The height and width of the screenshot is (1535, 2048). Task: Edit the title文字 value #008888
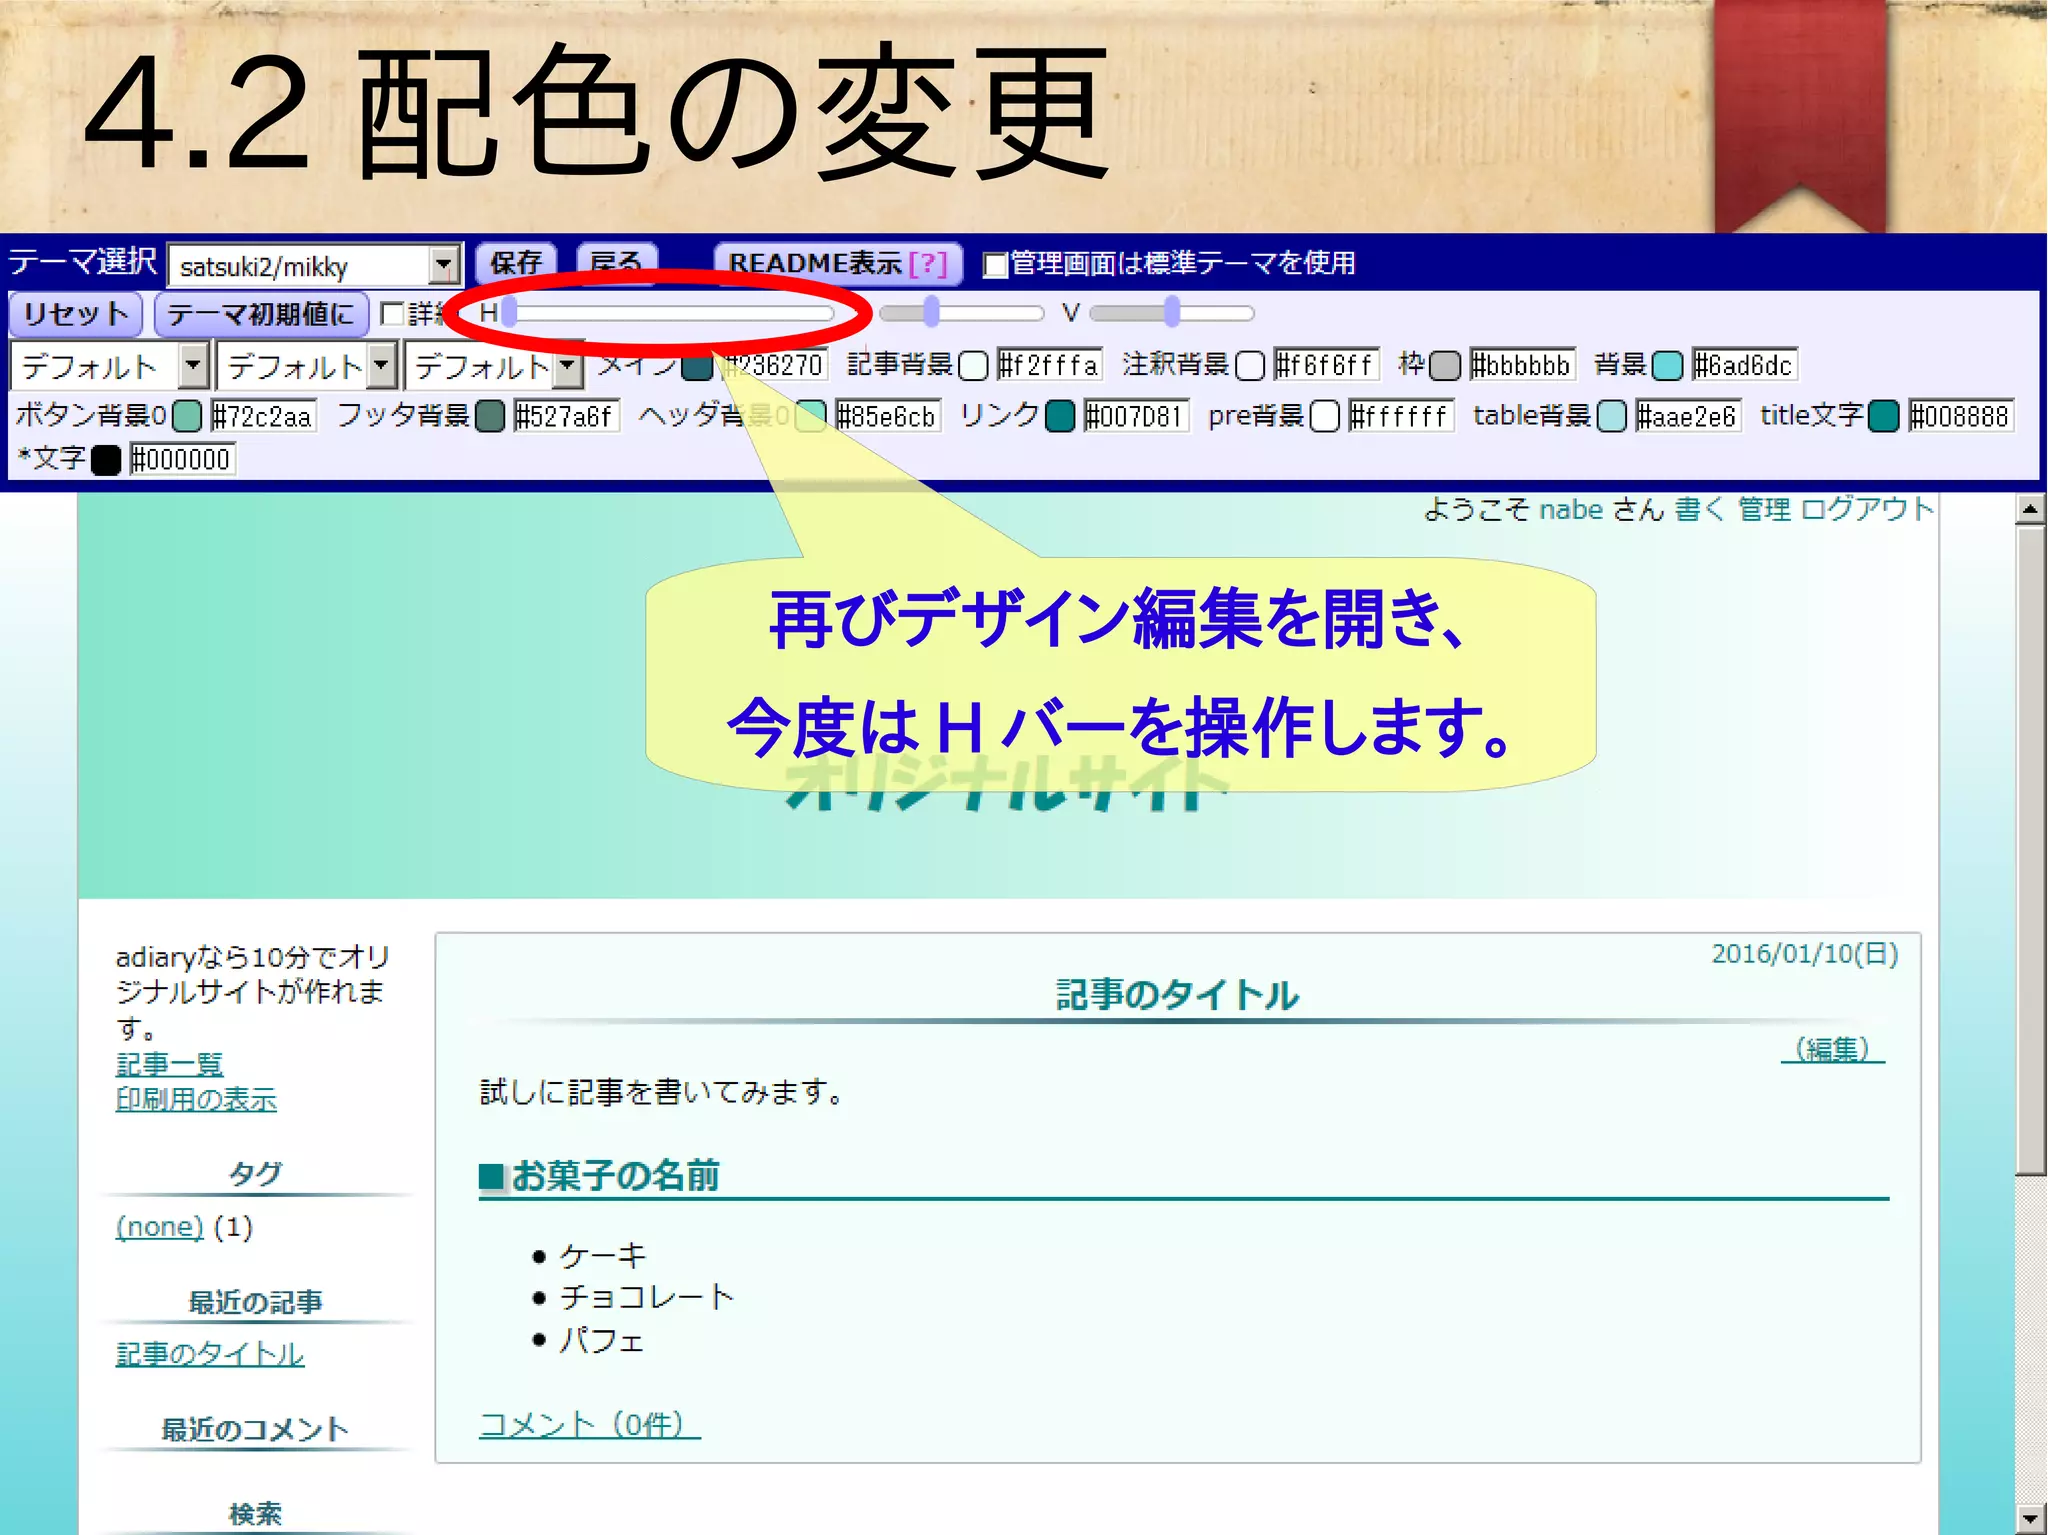click(x=1960, y=416)
